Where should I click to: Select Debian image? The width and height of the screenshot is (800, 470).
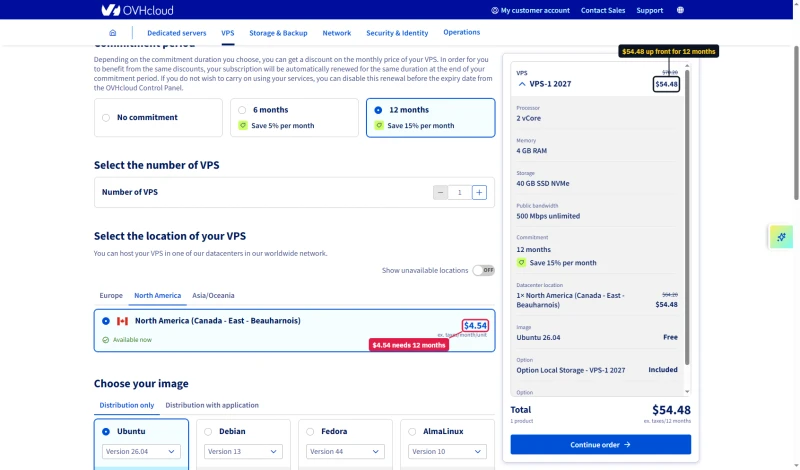click(x=208, y=432)
